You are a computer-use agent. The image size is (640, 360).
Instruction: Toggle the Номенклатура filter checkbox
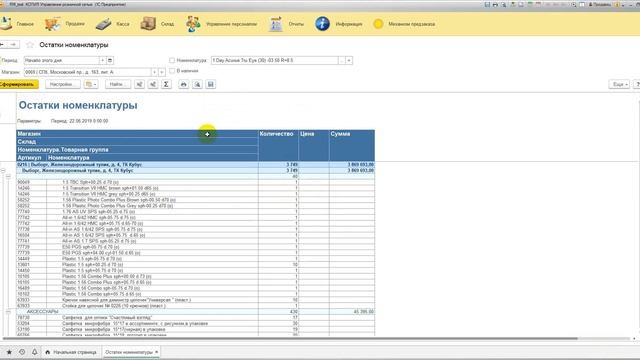click(172, 60)
